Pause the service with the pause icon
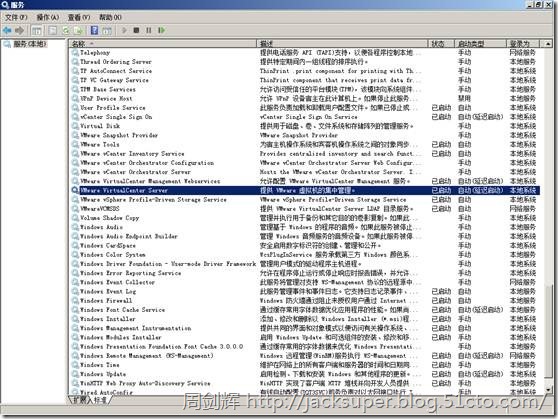 pyautogui.click(x=149, y=31)
